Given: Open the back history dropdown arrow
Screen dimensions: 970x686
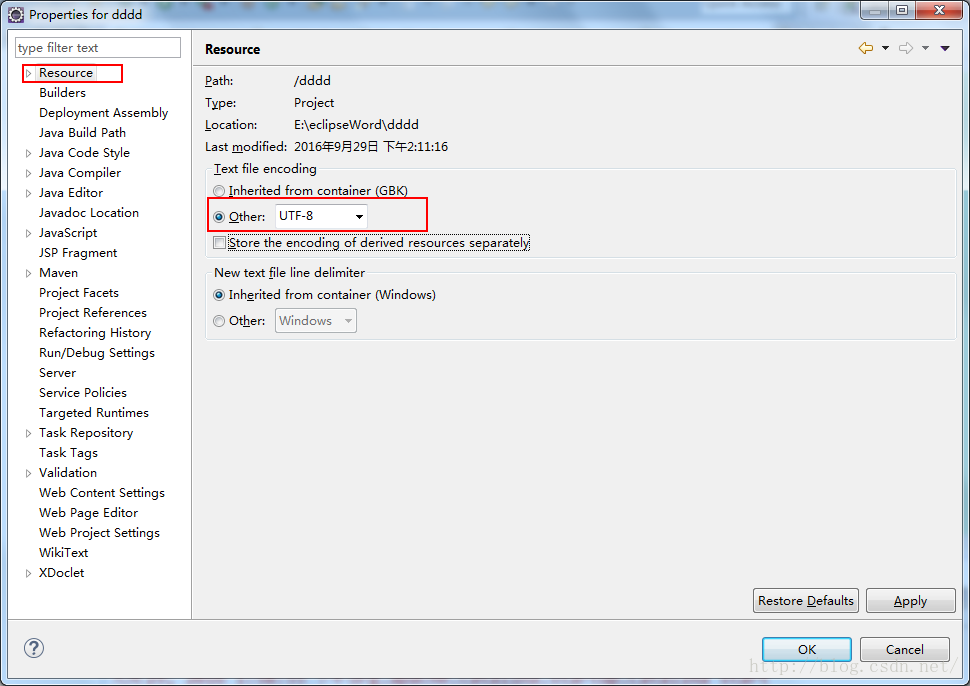Looking at the screenshot, I should pos(885,48).
